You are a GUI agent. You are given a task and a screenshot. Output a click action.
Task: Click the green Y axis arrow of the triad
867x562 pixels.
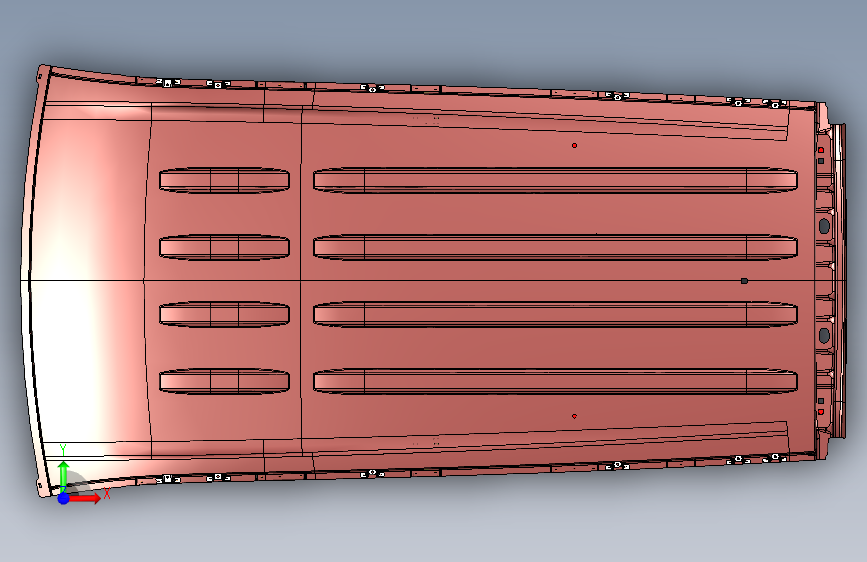(64, 475)
